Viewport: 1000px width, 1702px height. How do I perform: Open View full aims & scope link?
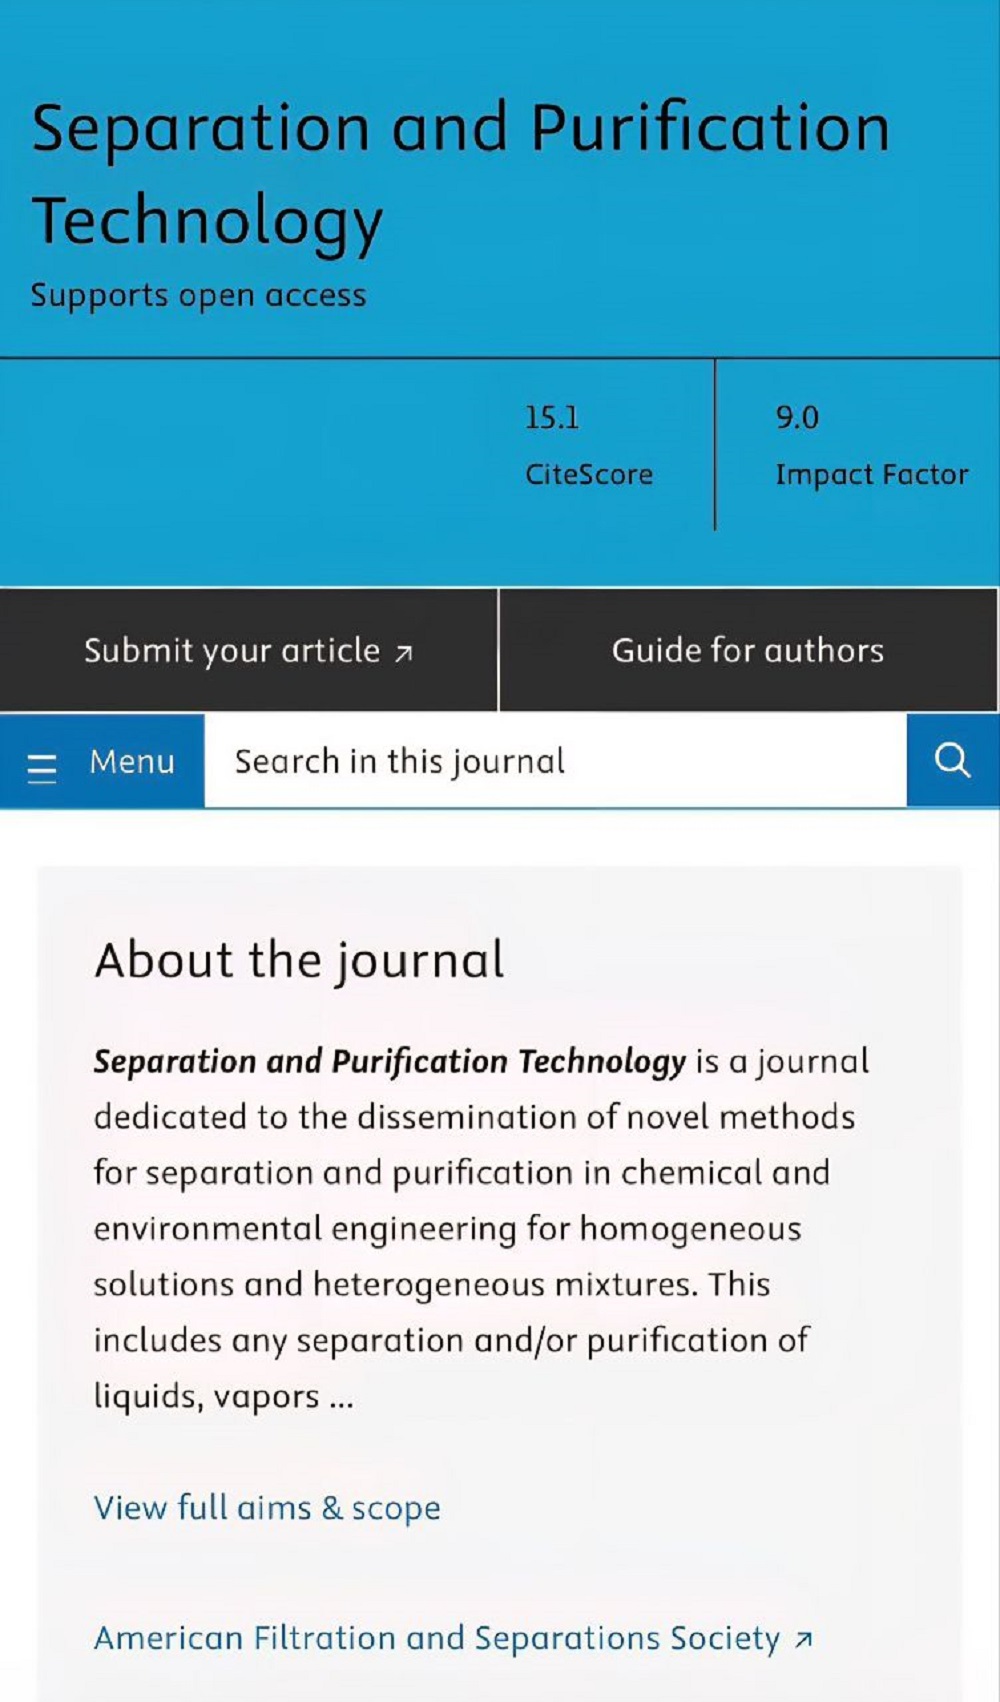coord(267,1507)
